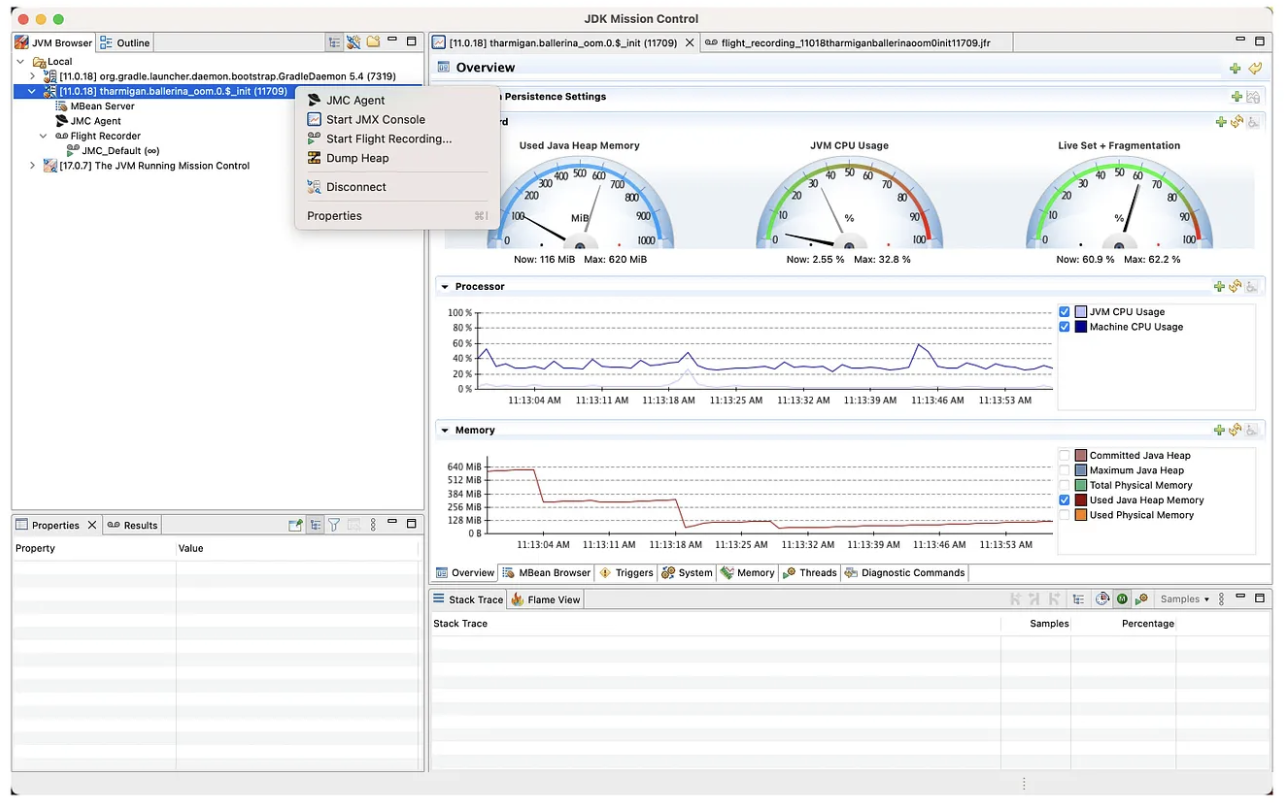This screenshot has height=808, width=1284.
Task: Click the JVM Browser tree layout icon
Action: [x=334, y=42]
